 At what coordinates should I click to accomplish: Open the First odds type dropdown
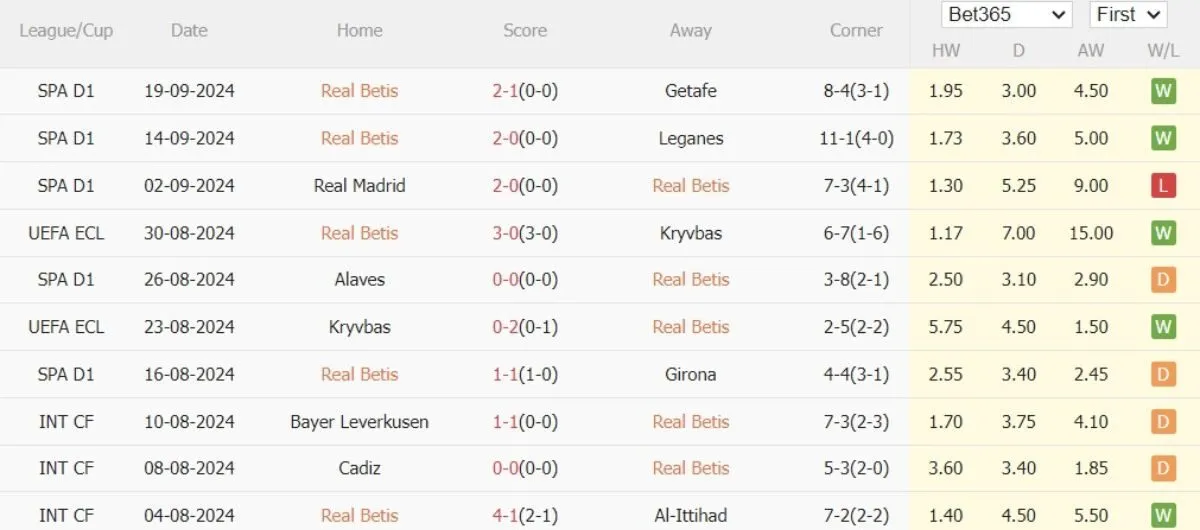(x=1128, y=15)
